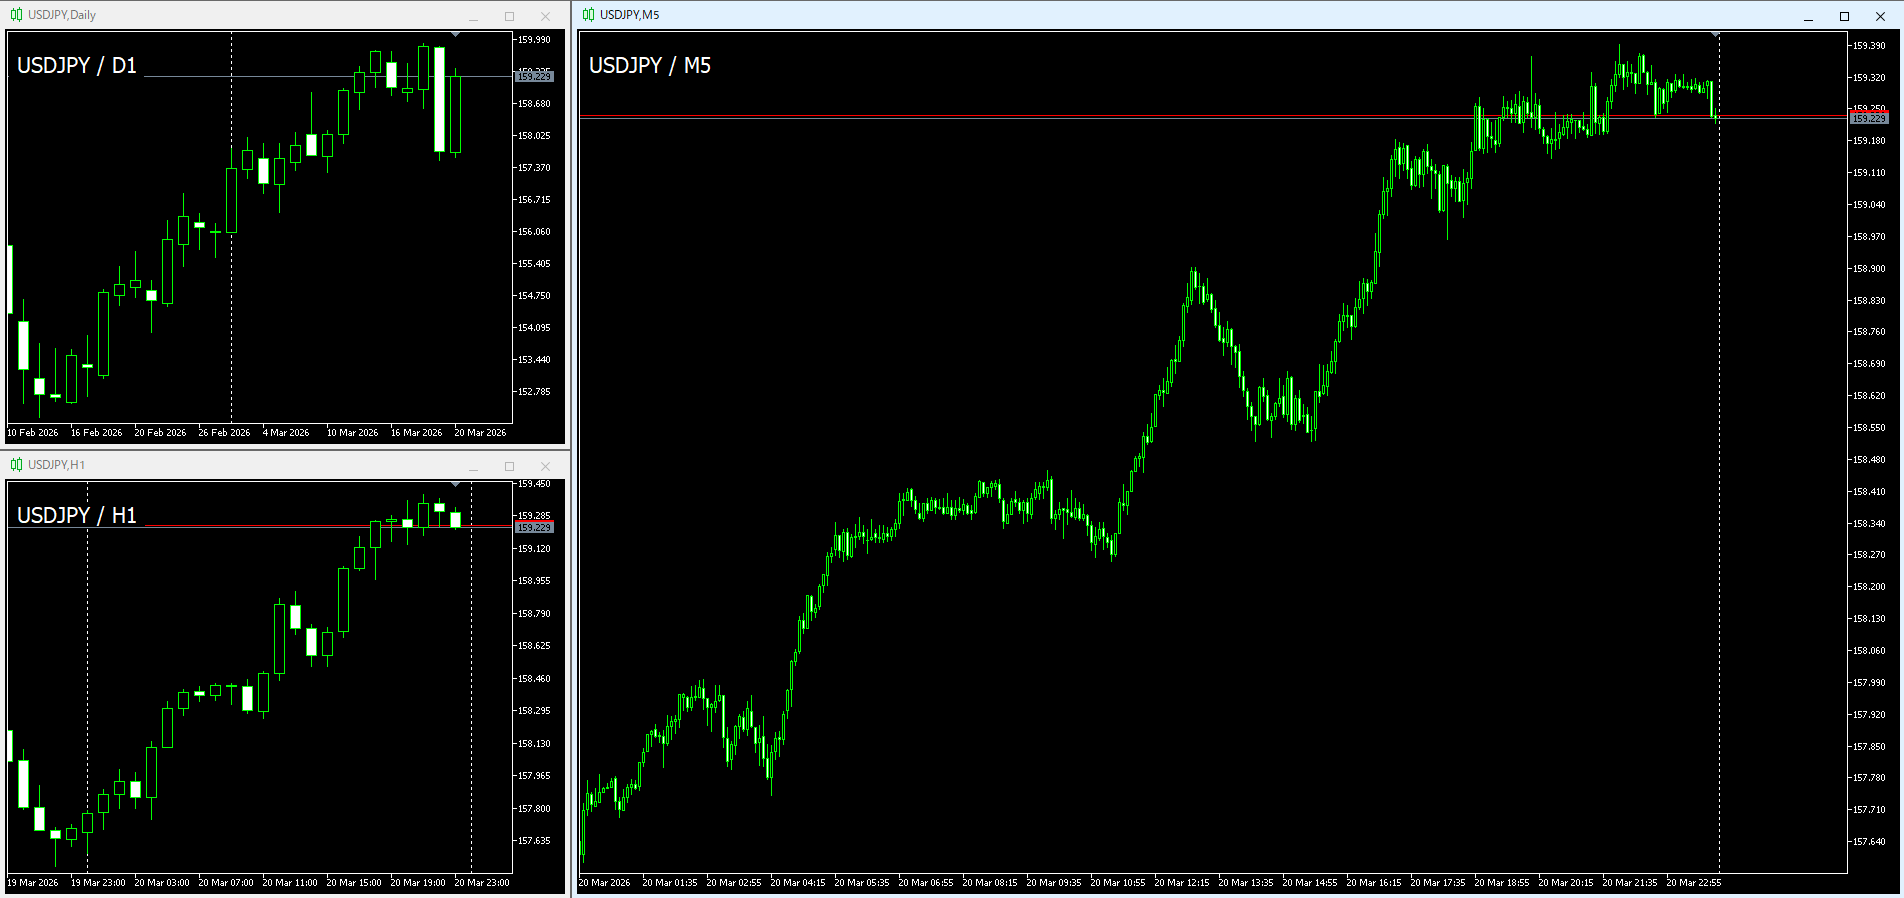1904x898 pixels.
Task: Click the chart shift triangle on H1 chart
Action: click(456, 485)
